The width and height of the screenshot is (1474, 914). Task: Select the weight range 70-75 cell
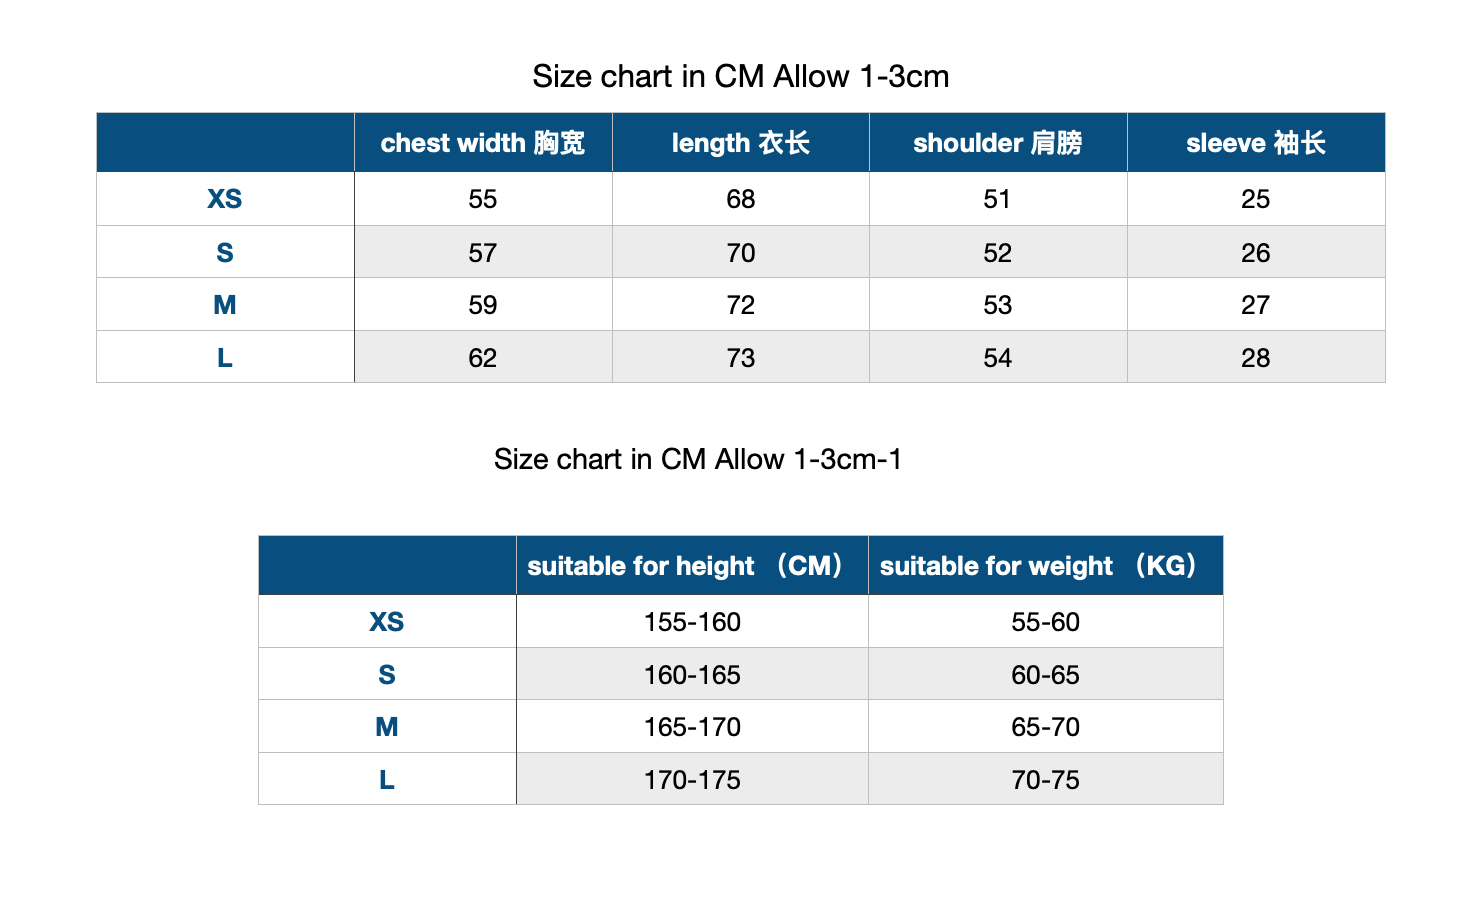tap(1046, 779)
